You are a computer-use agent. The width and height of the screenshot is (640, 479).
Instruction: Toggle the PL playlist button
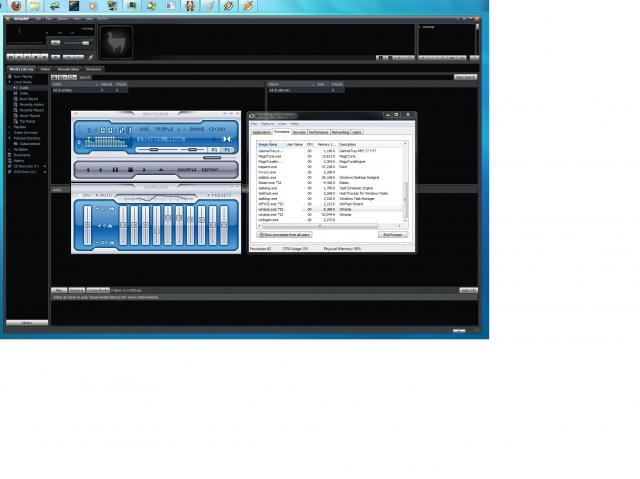tap(227, 150)
